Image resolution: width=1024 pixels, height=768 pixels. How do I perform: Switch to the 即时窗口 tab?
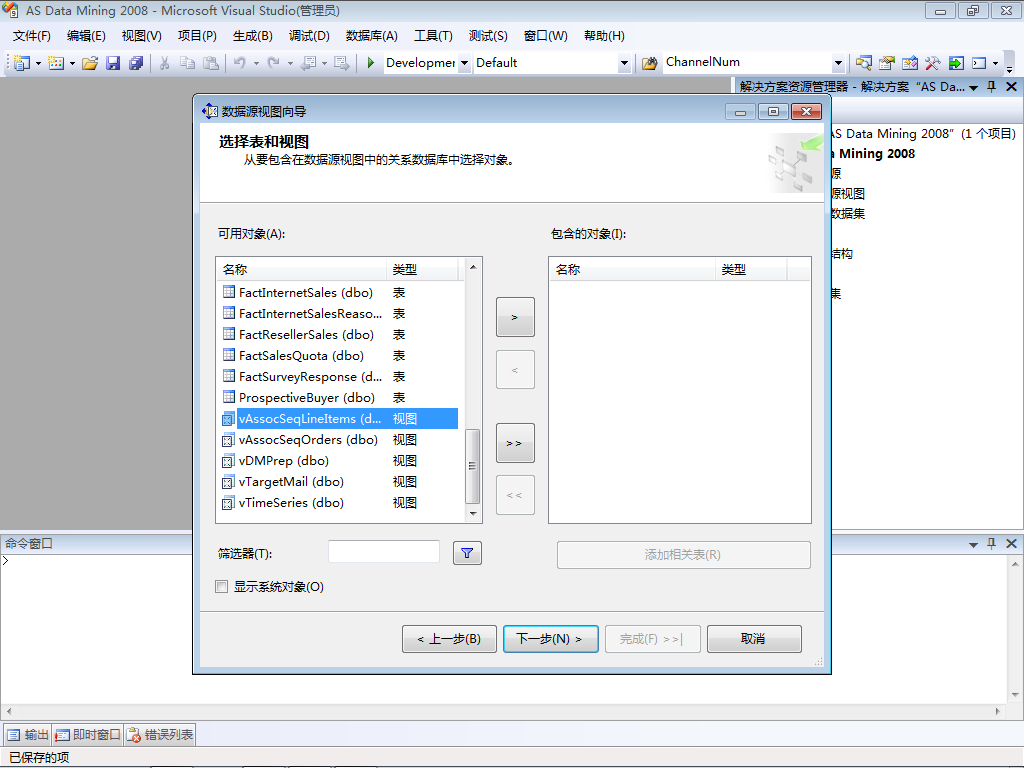click(88, 735)
